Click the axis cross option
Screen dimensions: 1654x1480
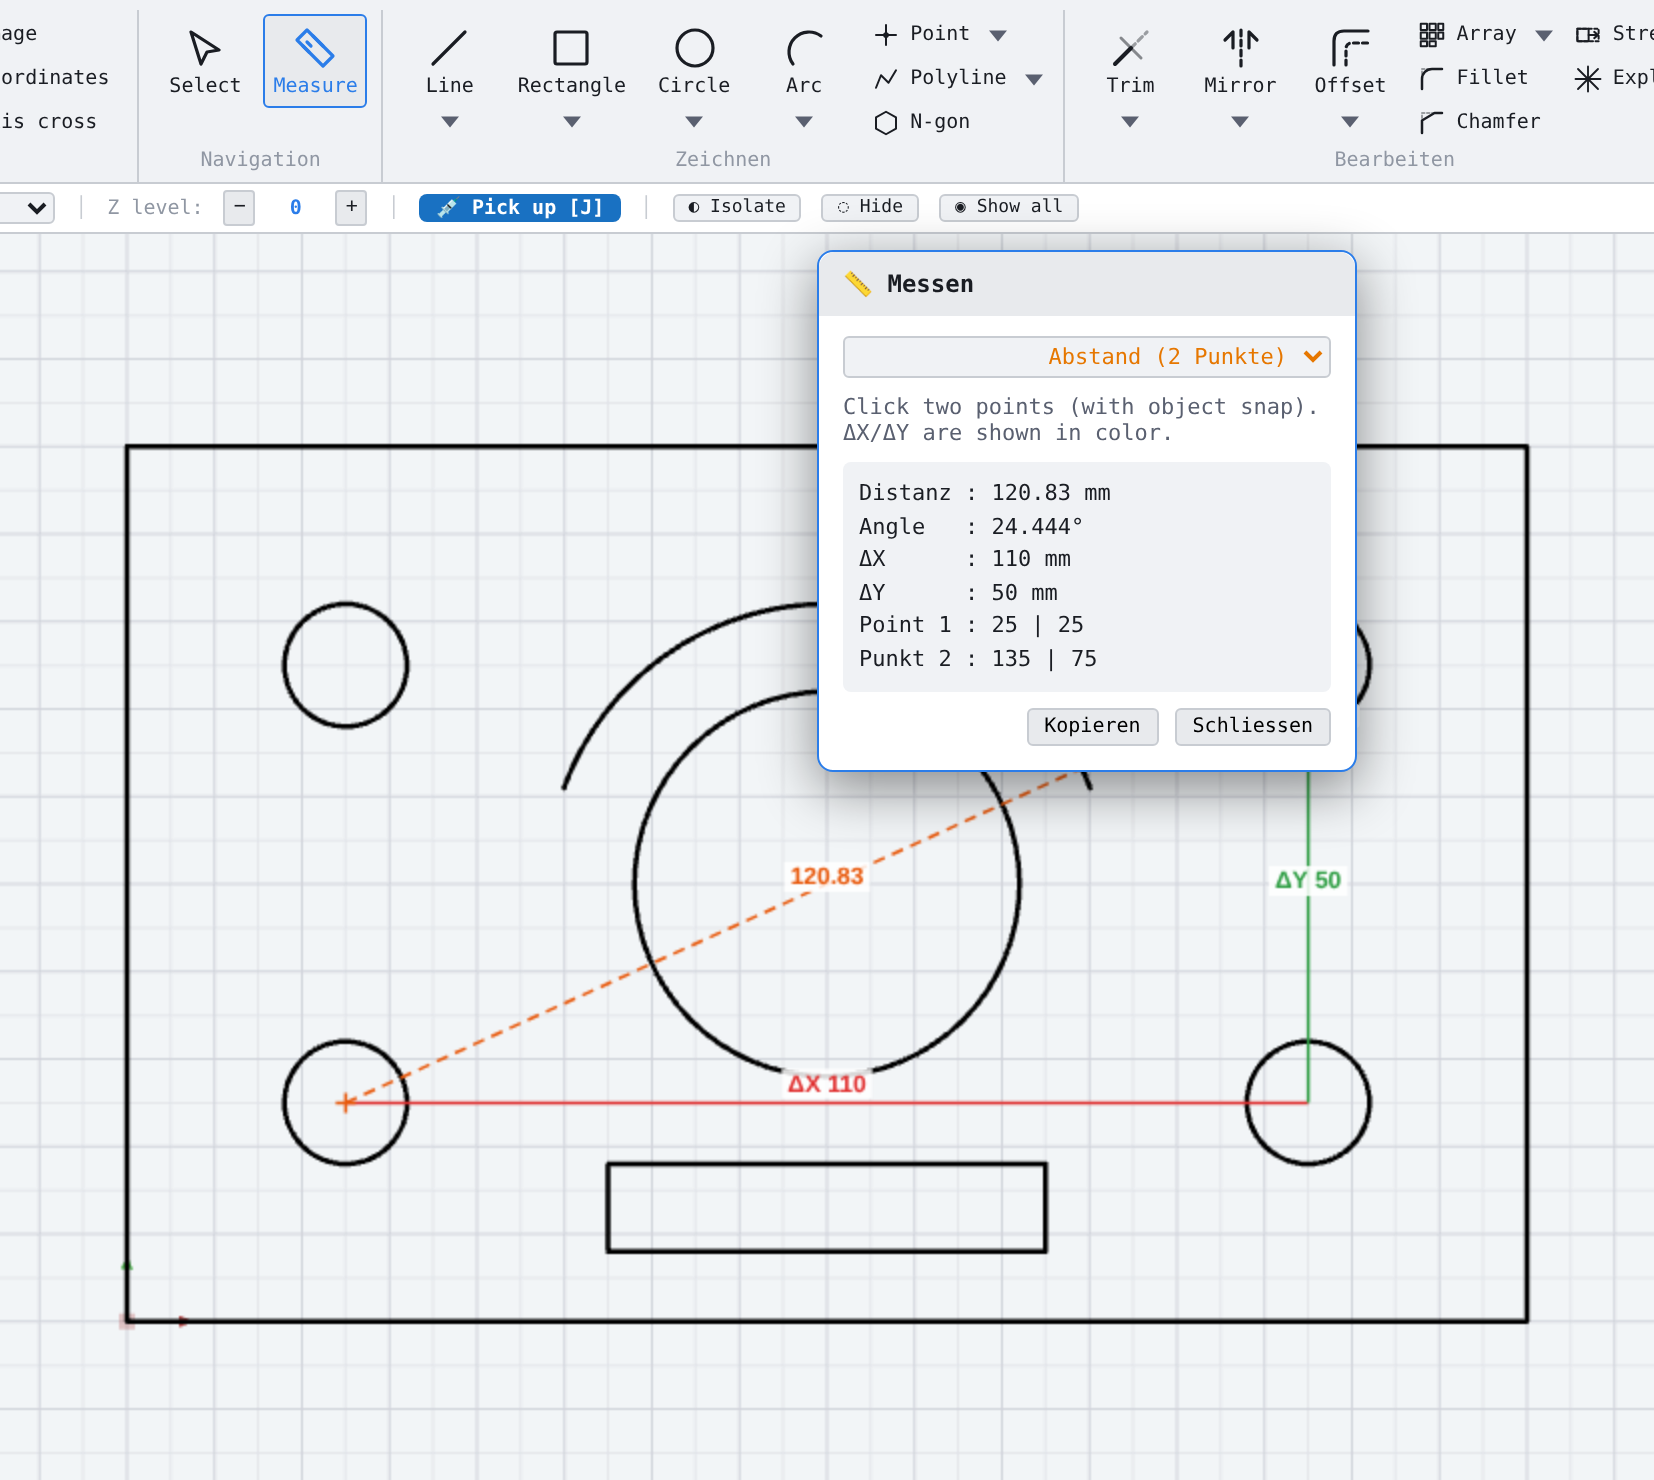49,122
